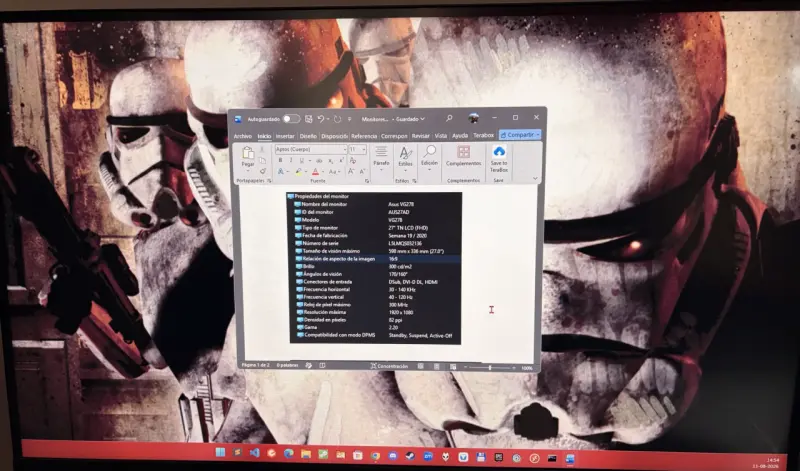Click the search magnifier in Word title bar
Viewport: 800px width, 471px height.
coord(449,118)
